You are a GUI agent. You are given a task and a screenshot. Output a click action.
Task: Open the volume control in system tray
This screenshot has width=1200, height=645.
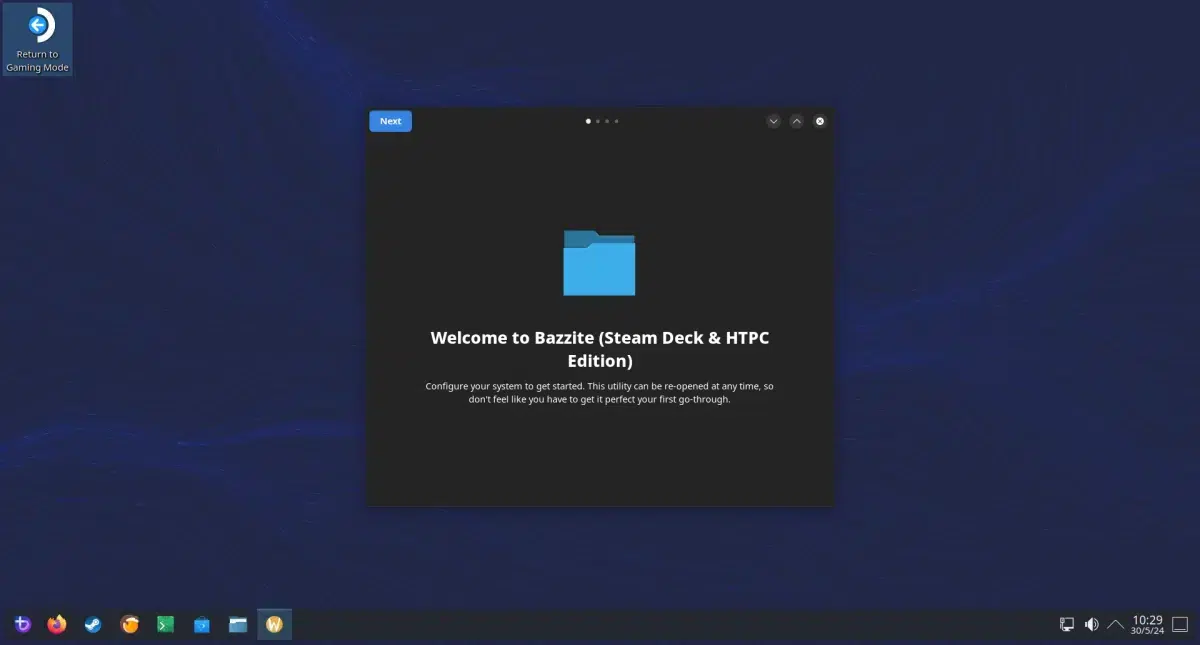click(x=1091, y=623)
